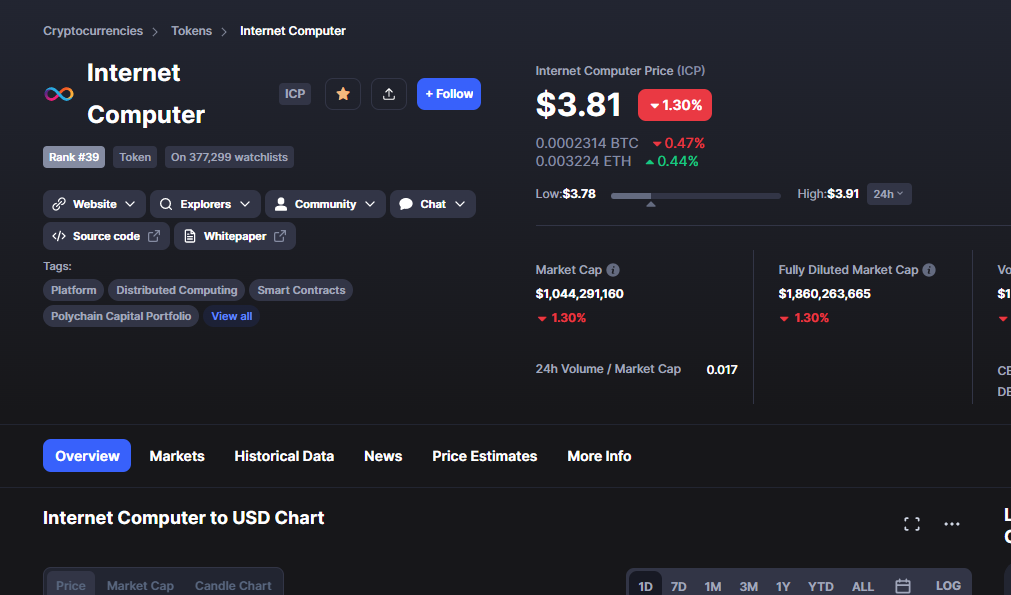
Task: Set chart range to 1Y
Action: tap(783, 586)
